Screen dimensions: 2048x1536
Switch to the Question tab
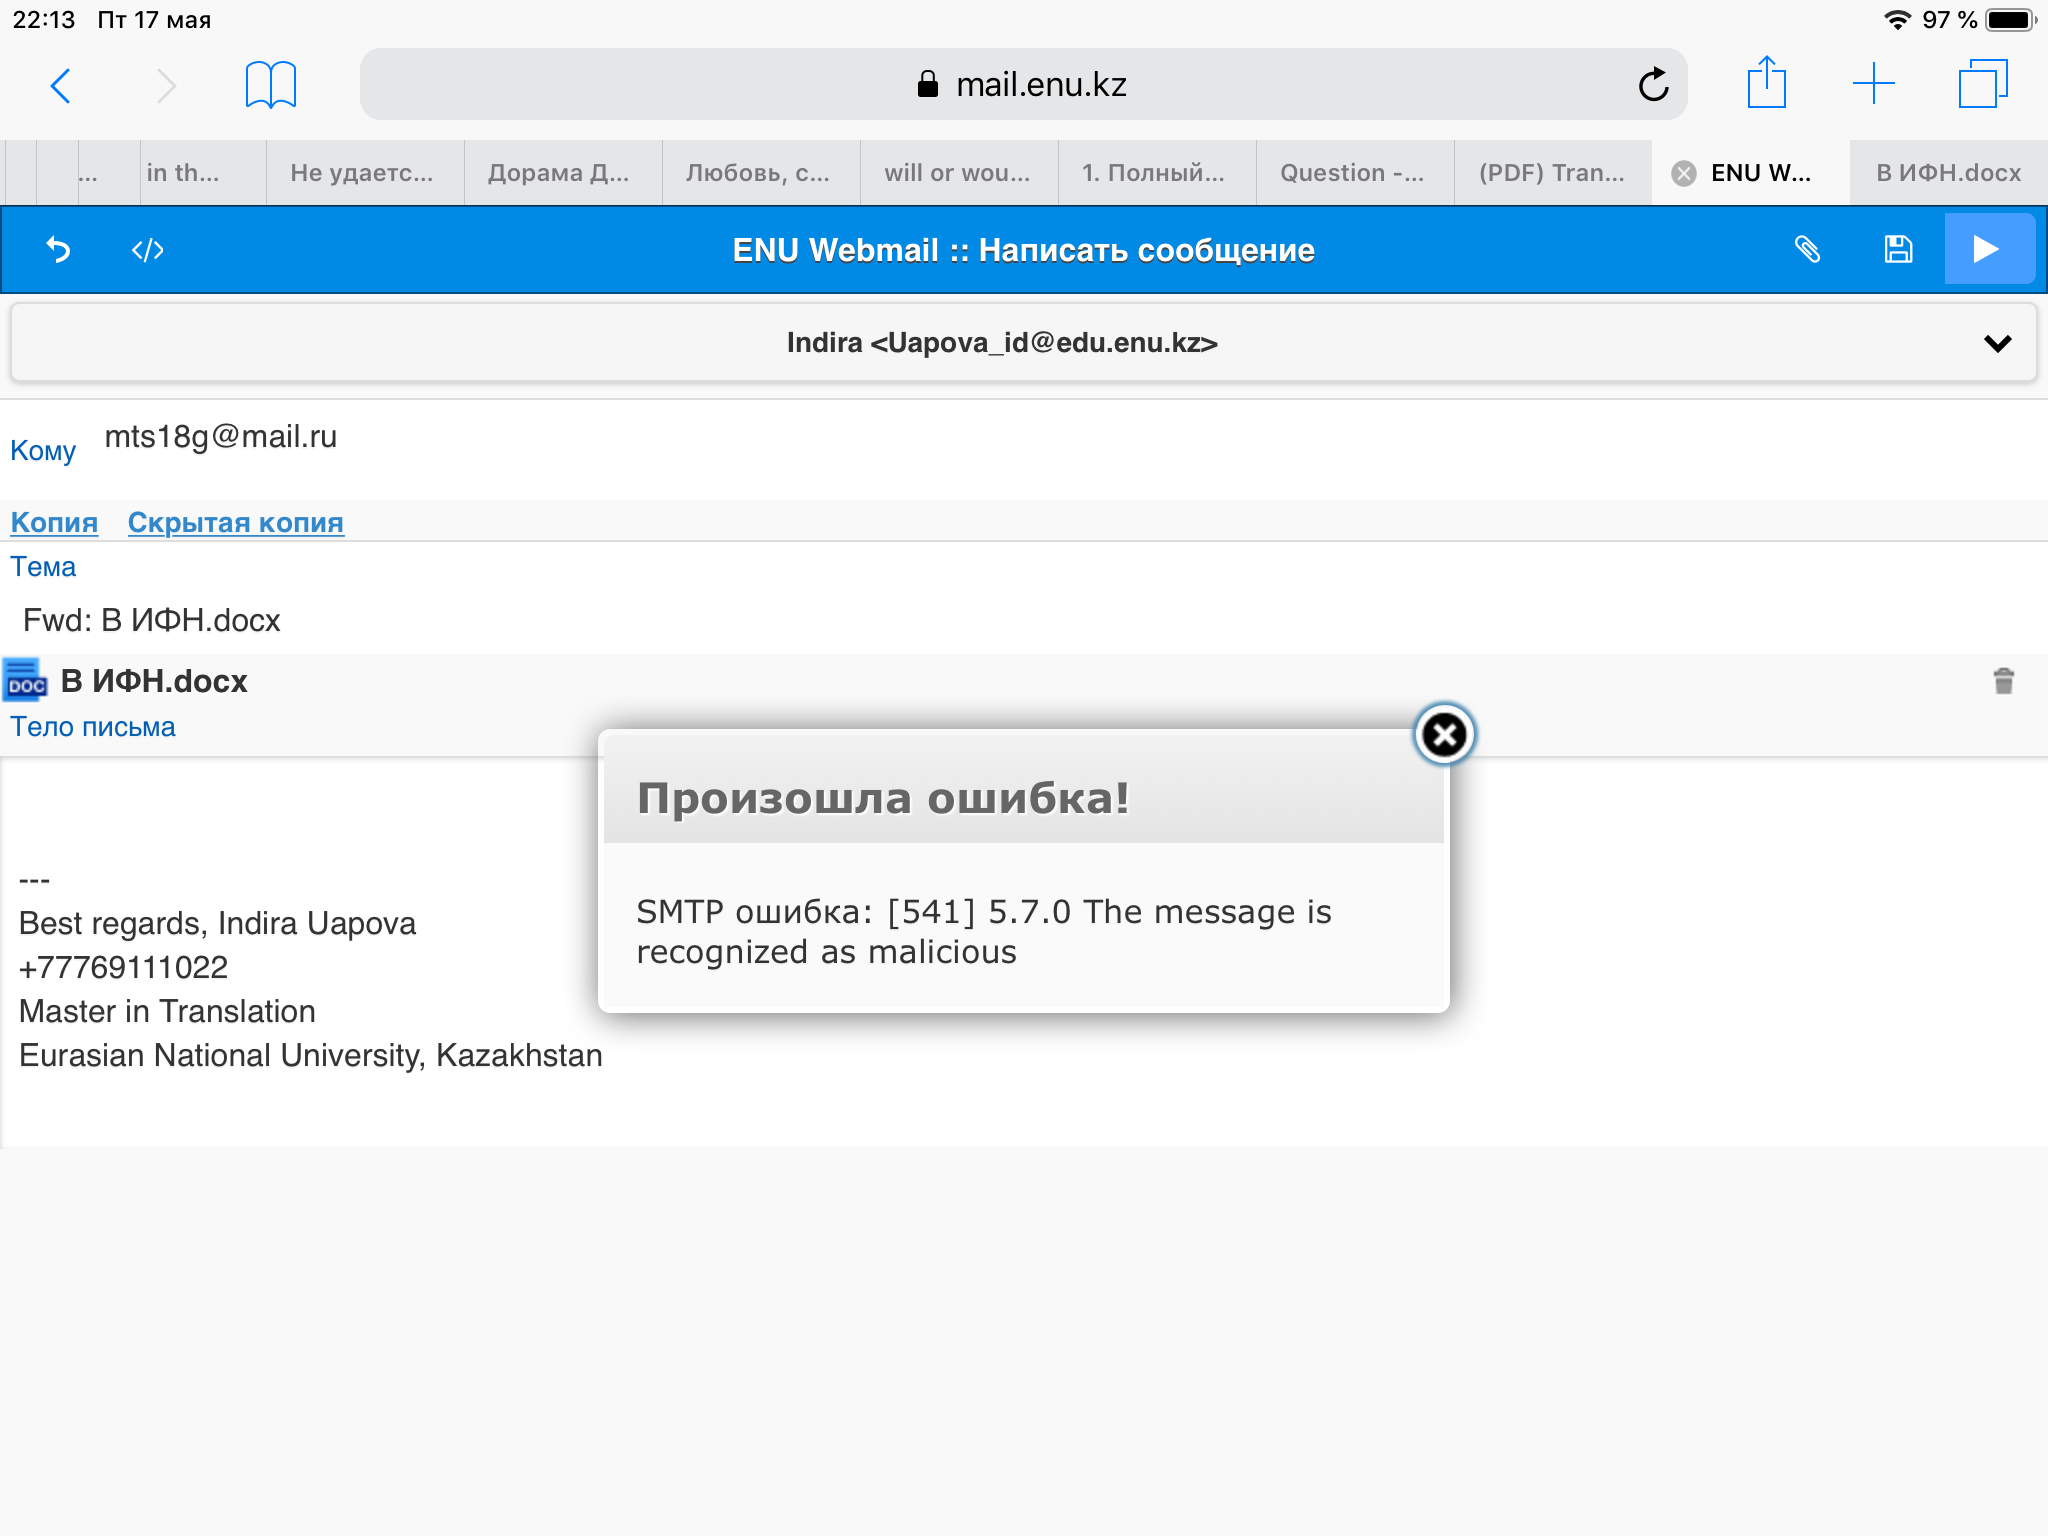pyautogui.click(x=1352, y=173)
